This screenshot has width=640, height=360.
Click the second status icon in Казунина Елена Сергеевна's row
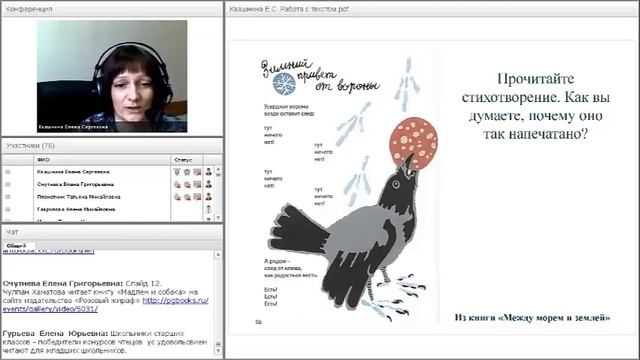(x=187, y=172)
